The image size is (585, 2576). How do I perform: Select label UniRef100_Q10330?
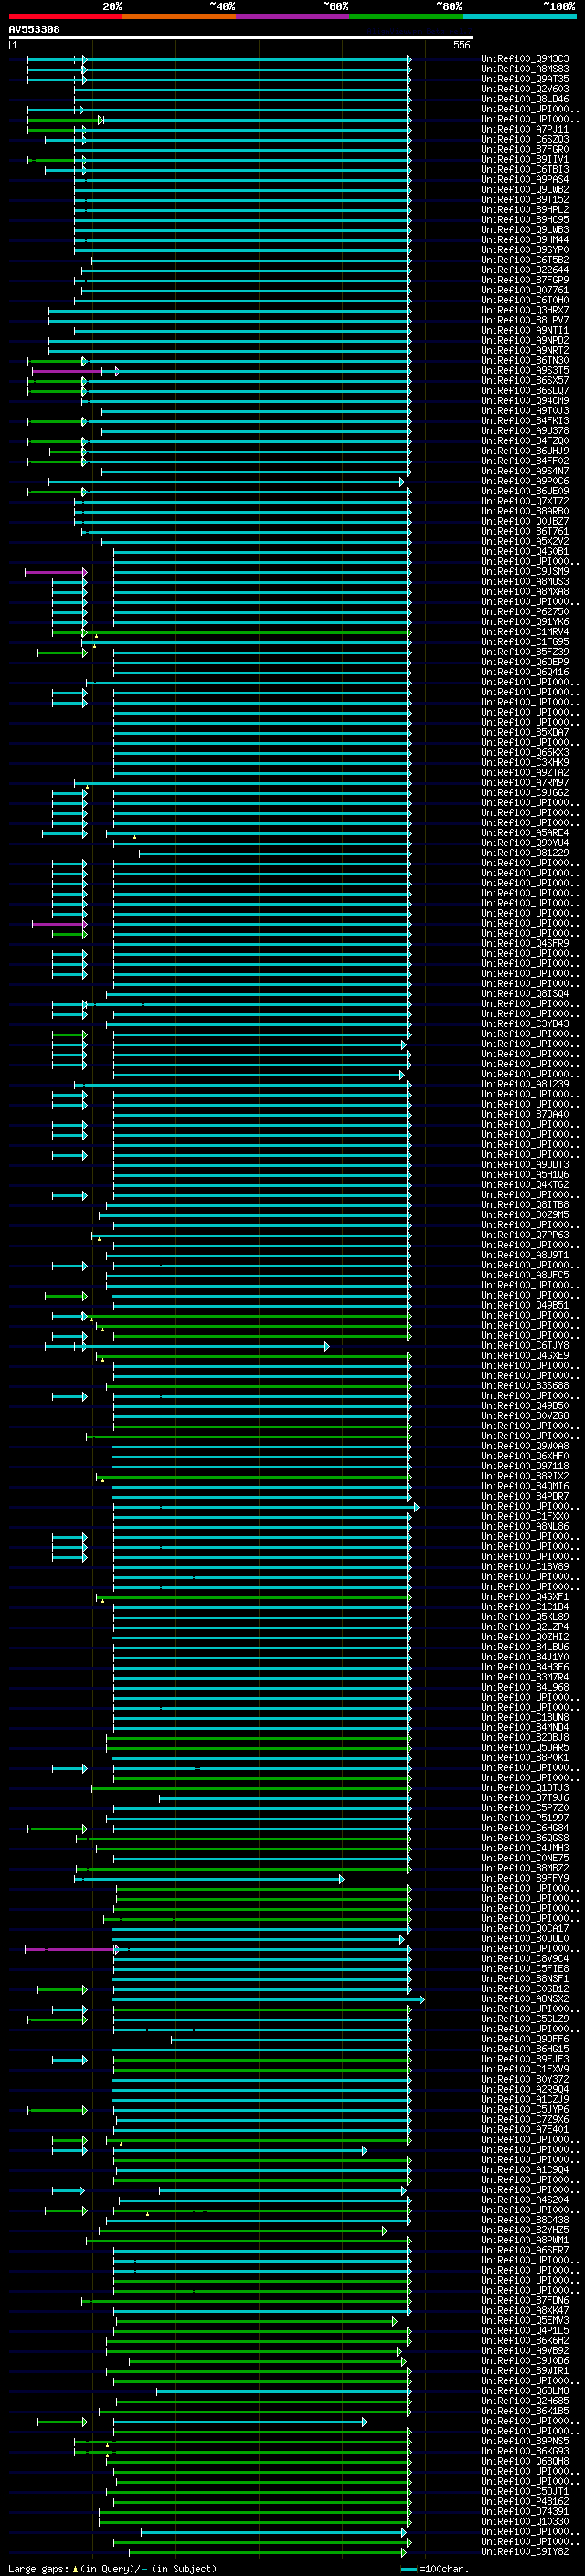525,2521
